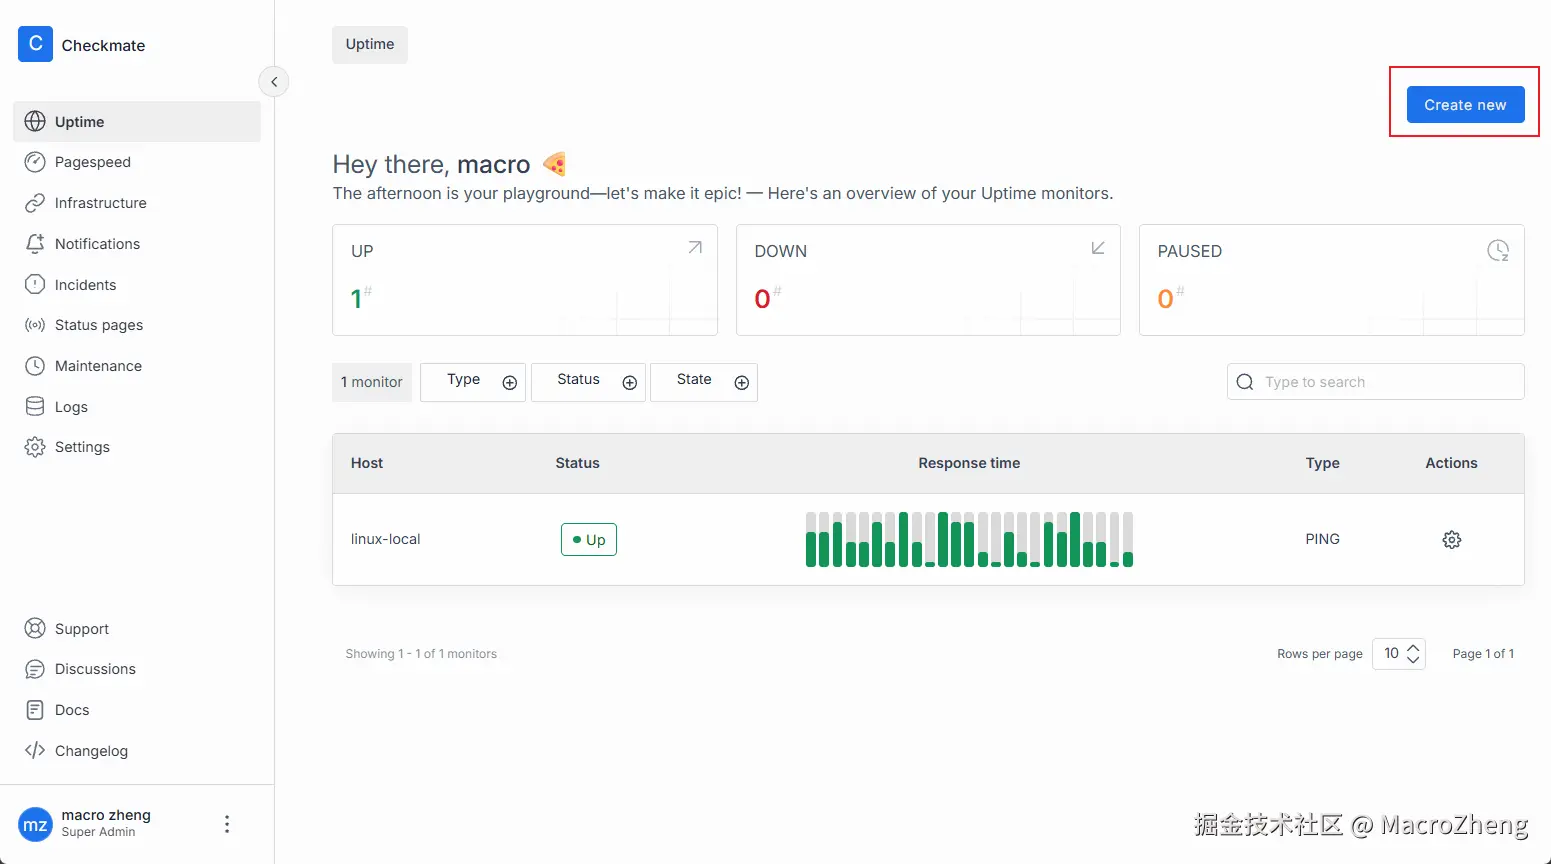This screenshot has height=864, width=1551.
Task: Open the Status filter dropdown
Action: tap(588, 382)
